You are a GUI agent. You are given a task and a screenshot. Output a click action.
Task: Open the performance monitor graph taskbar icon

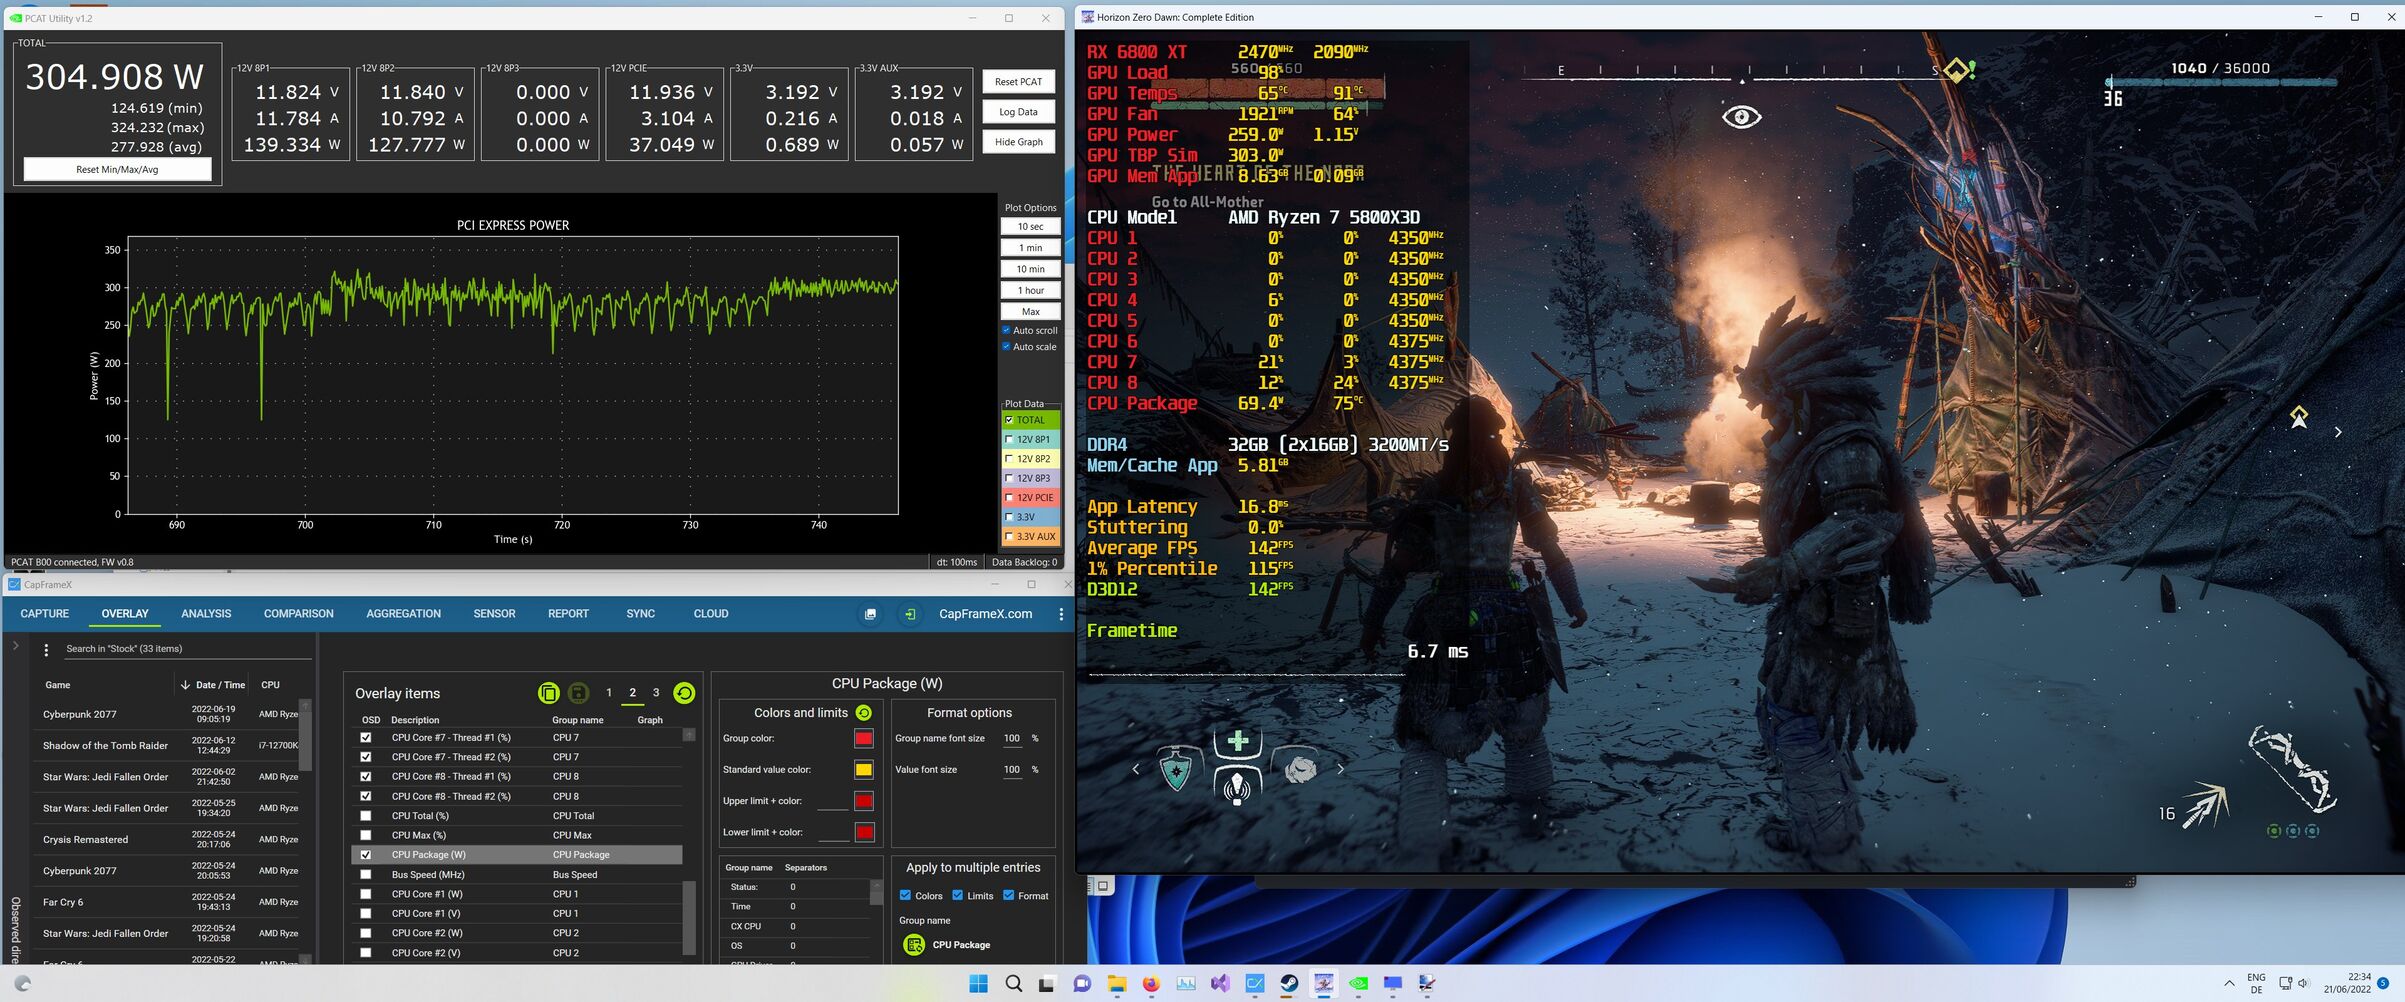tap(1186, 984)
